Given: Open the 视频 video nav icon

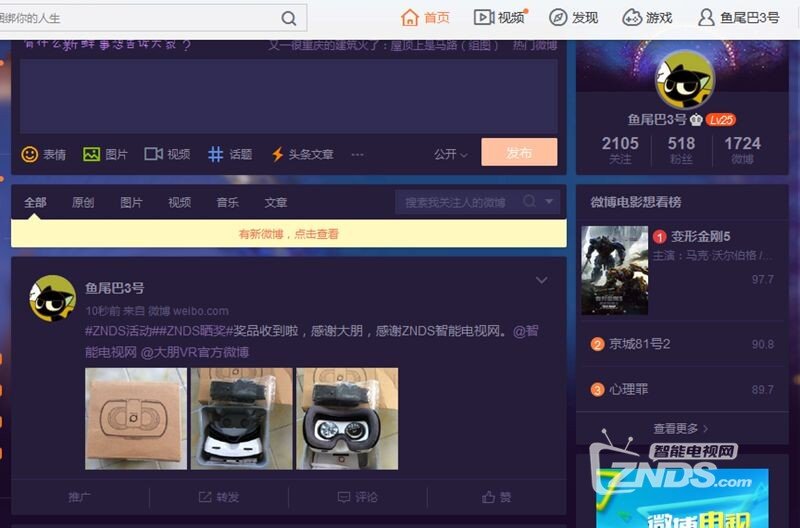Looking at the screenshot, I should (x=483, y=17).
